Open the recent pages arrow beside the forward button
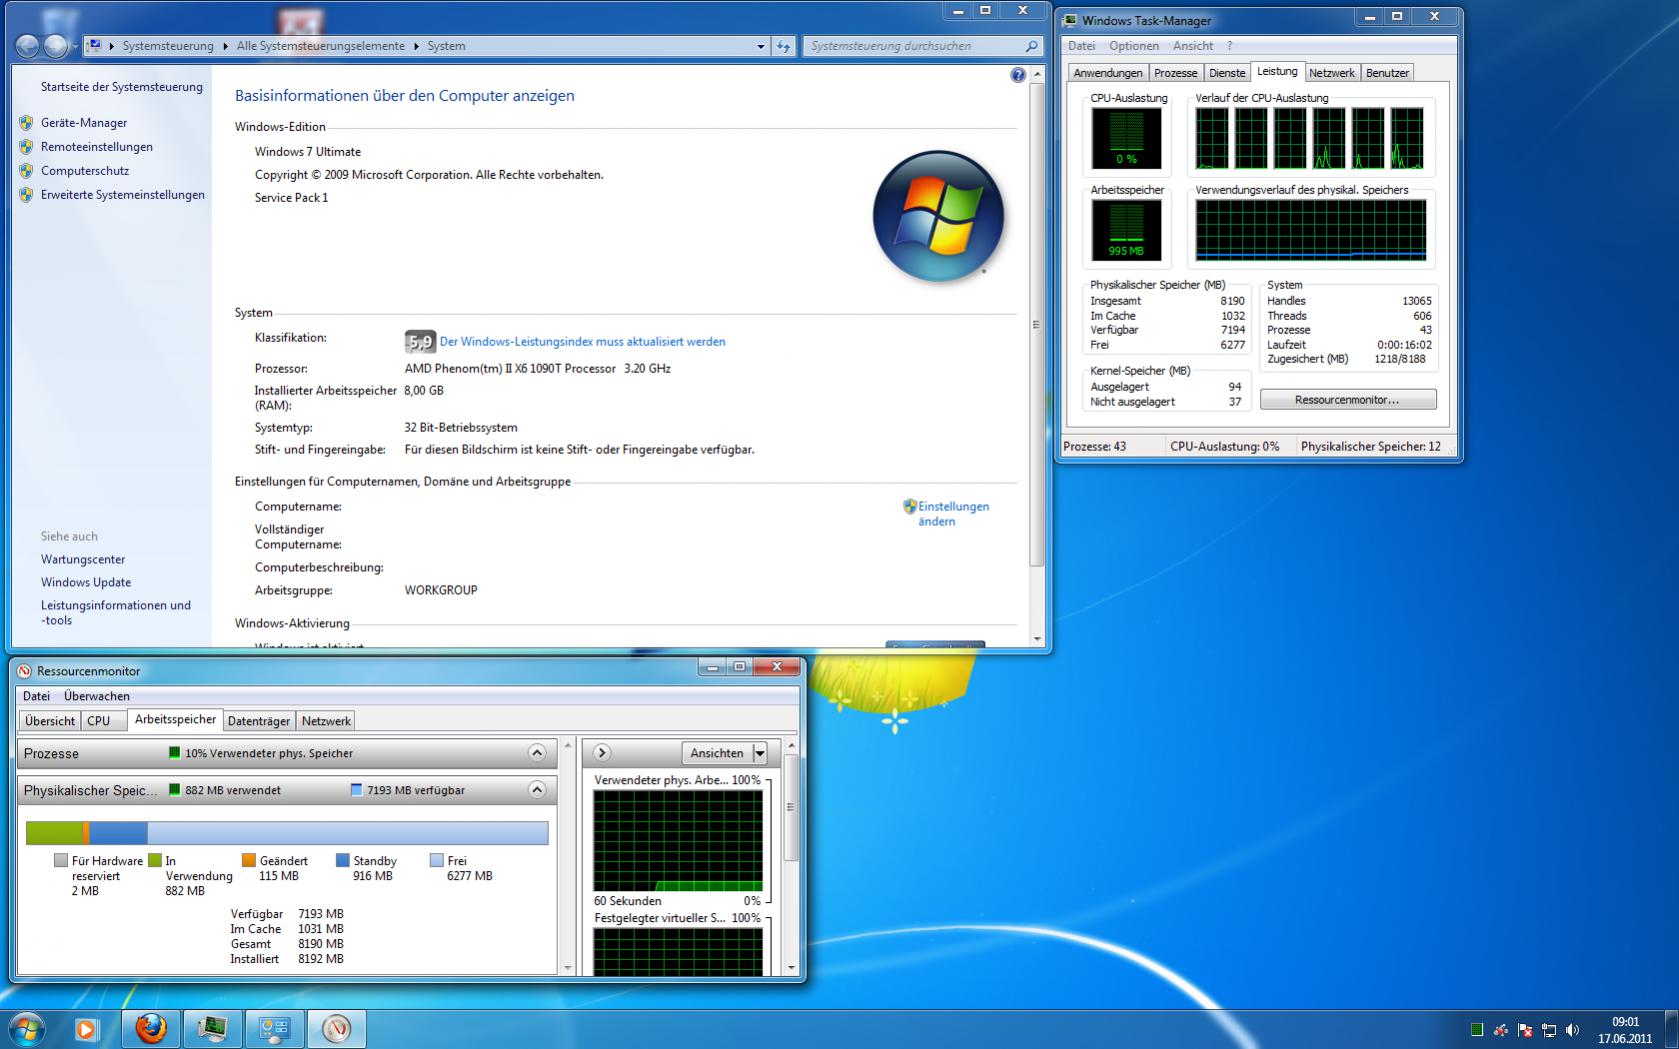1679x1049 pixels. (75, 47)
